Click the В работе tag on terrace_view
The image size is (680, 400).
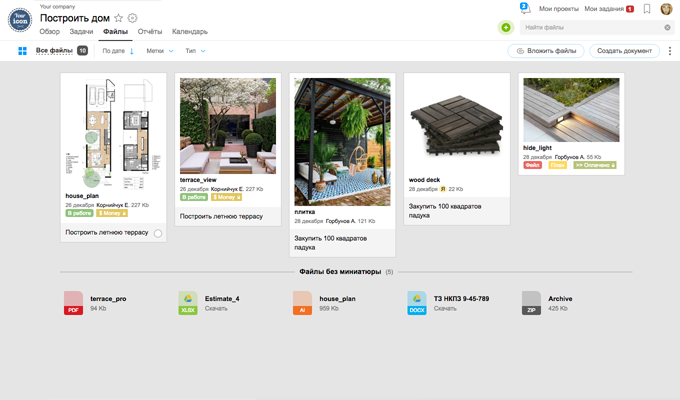[194, 197]
